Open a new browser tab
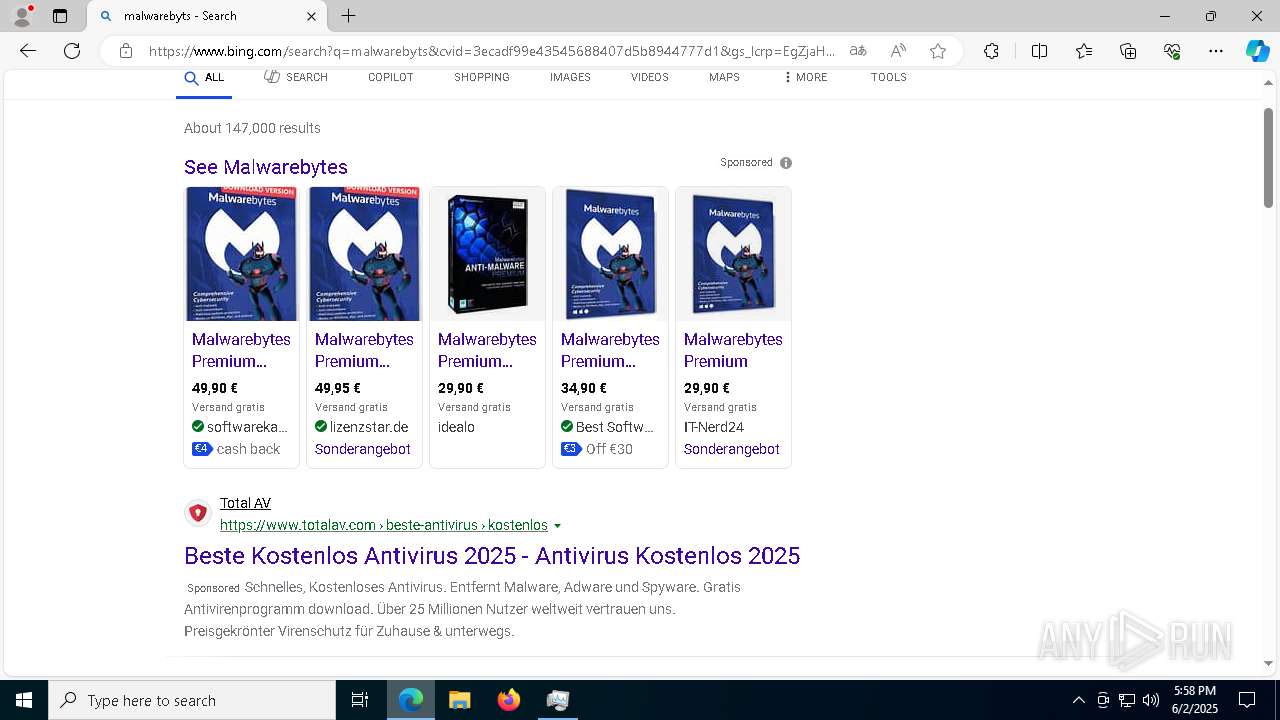1280x720 pixels. (348, 16)
